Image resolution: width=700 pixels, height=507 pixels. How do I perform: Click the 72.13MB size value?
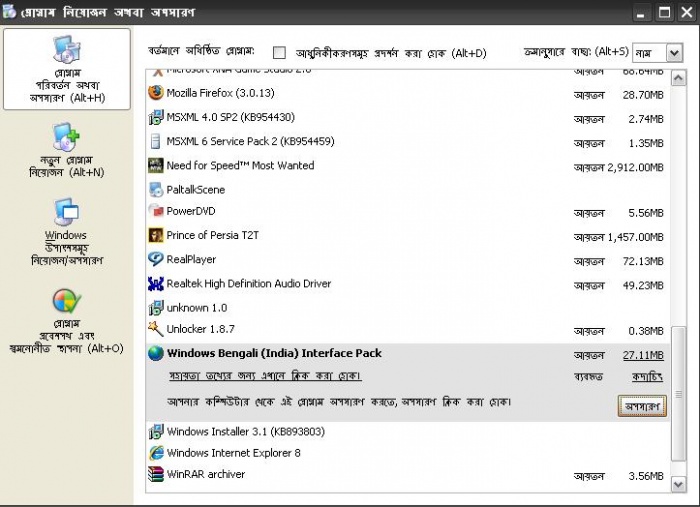(643, 262)
